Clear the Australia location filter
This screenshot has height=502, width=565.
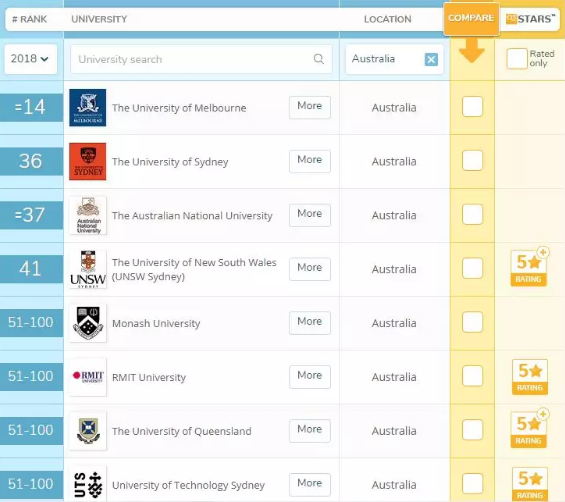click(x=431, y=59)
